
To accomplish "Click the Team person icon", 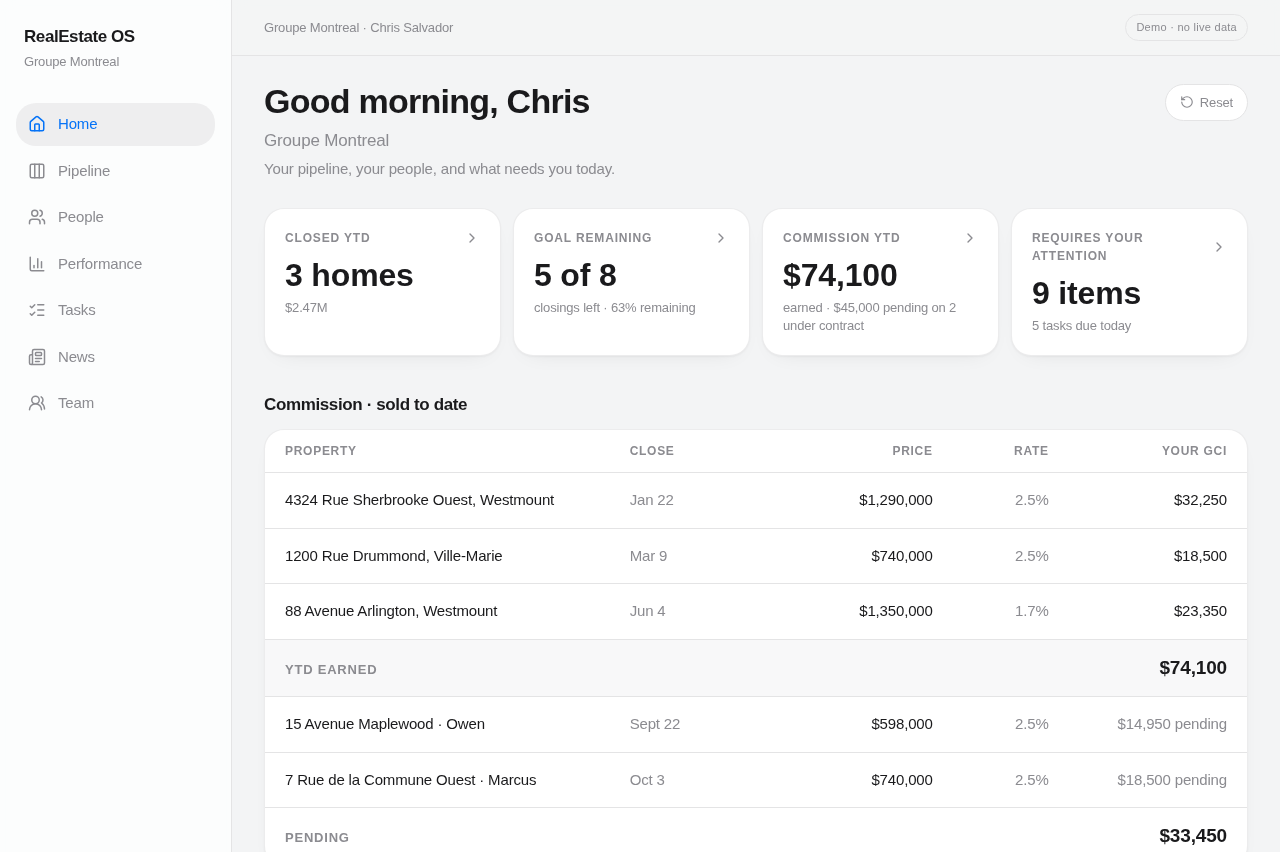I will click(x=37, y=403).
